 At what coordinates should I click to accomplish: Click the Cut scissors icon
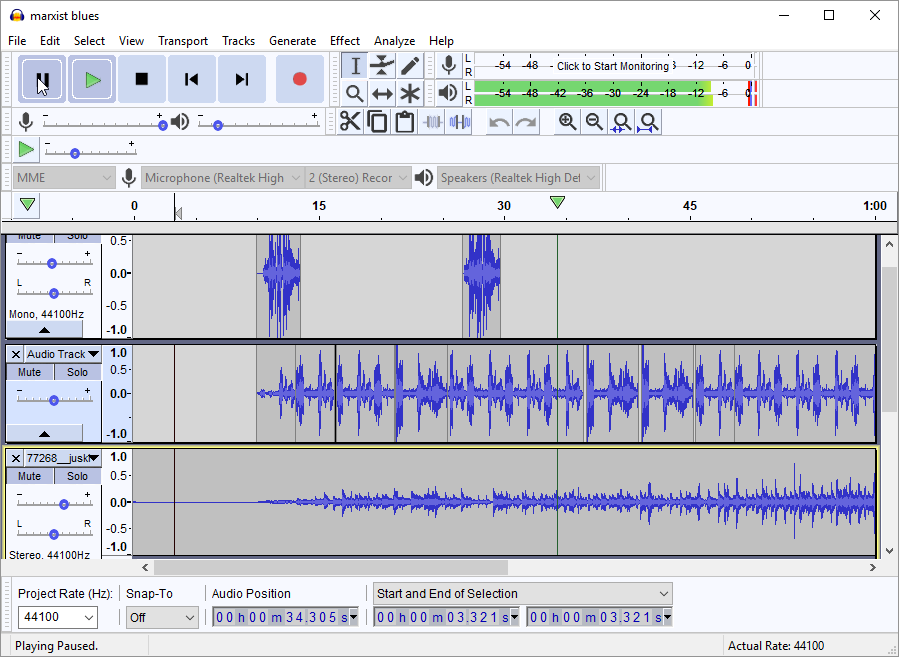click(349, 122)
